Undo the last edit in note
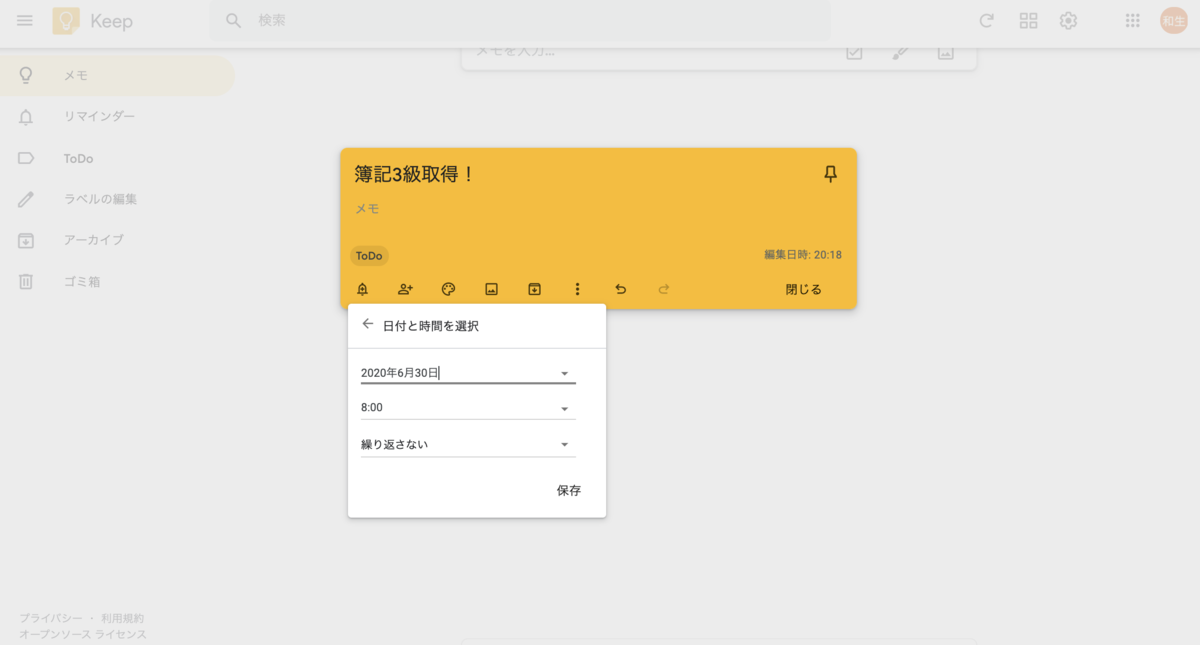This screenshot has width=1200, height=645. [x=620, y=289]
